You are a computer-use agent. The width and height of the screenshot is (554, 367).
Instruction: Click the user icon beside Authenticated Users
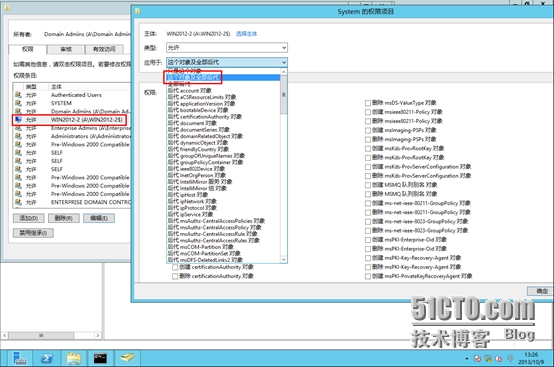[18, 95]
